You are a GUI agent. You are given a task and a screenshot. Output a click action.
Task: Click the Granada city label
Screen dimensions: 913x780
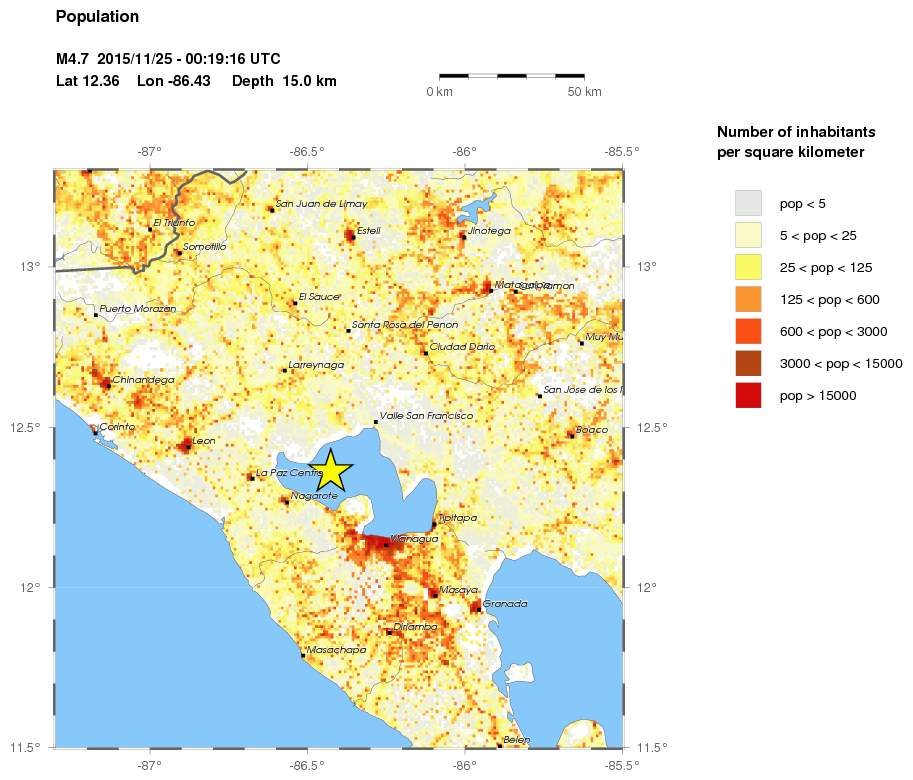pos(505,604)
